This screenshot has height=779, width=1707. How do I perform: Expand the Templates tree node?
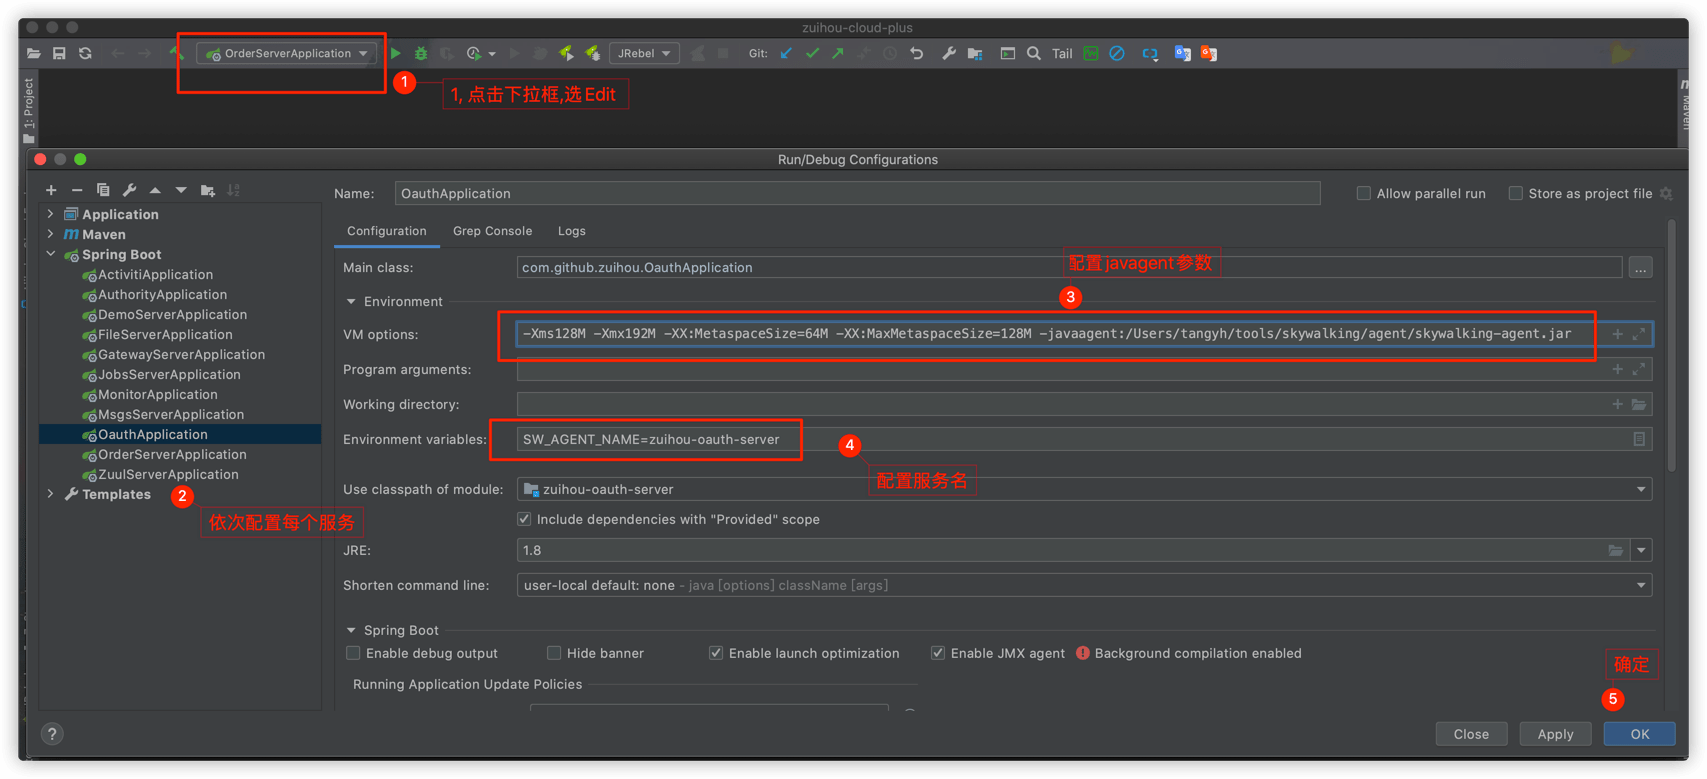tap(51, 494)
